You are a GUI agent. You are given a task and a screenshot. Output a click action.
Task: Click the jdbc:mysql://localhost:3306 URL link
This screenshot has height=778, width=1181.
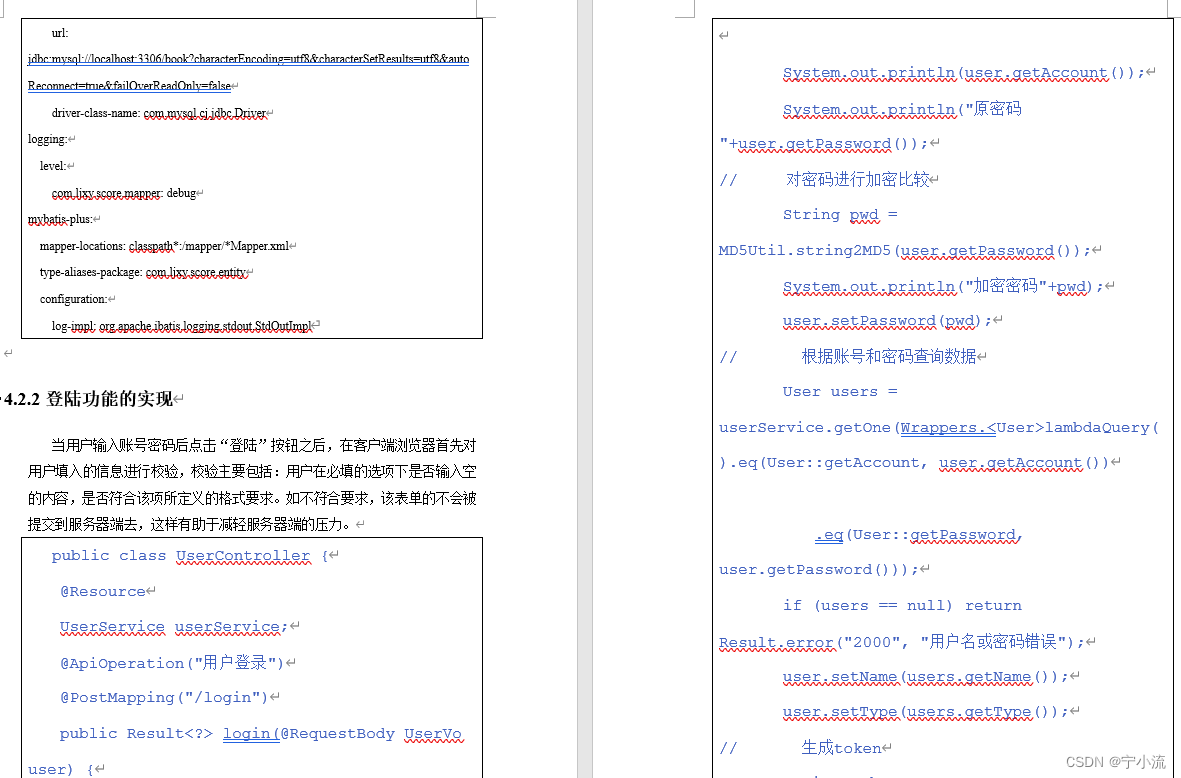(249, 59)
